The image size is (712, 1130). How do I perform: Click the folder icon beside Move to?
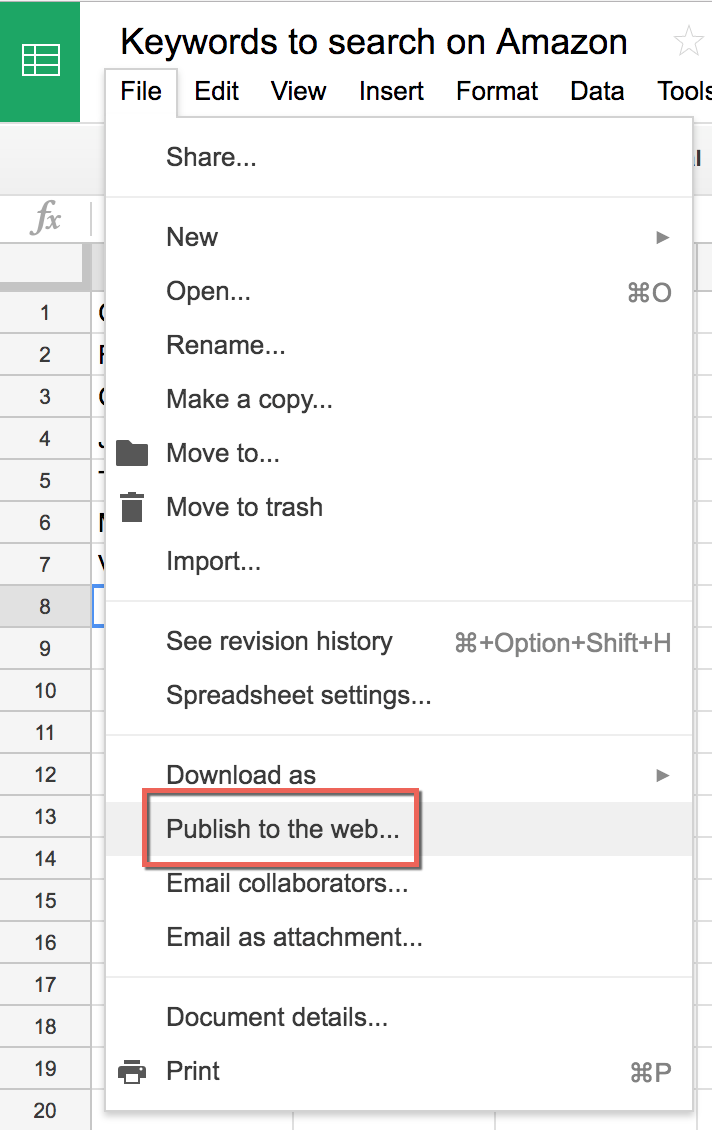click(132, 453)
